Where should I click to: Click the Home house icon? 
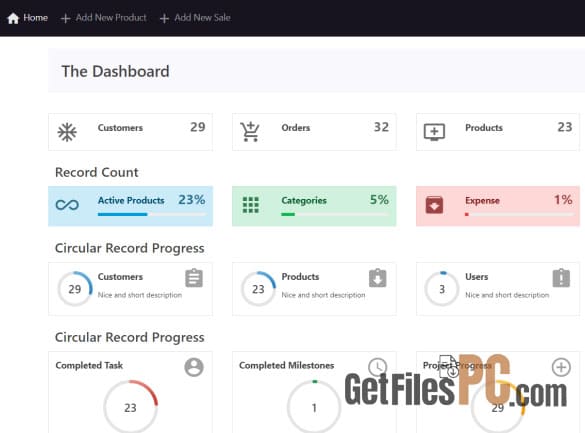(x=13, y=18)
